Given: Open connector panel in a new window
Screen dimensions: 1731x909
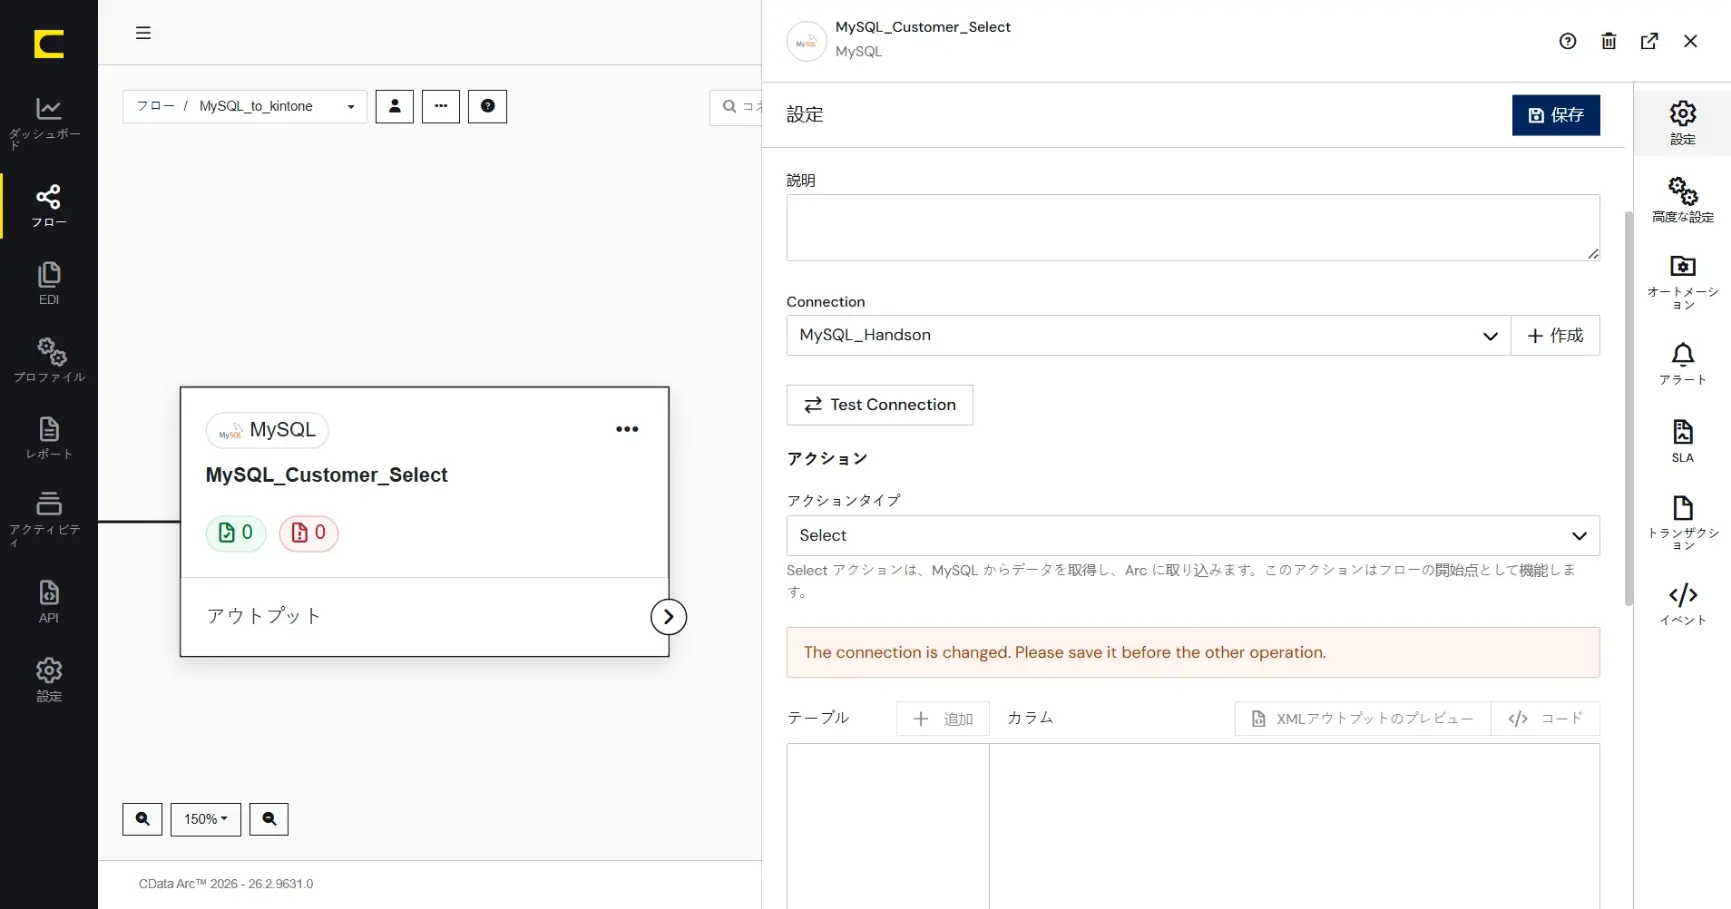Looking at the screenshot, I should pyautogui.click(x=1650, y=41).
